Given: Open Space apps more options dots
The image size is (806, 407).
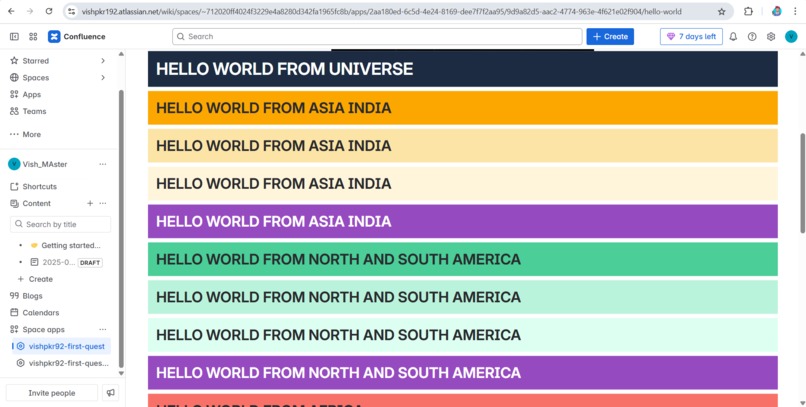Looking at the screenshot, I should click(103, 329).
